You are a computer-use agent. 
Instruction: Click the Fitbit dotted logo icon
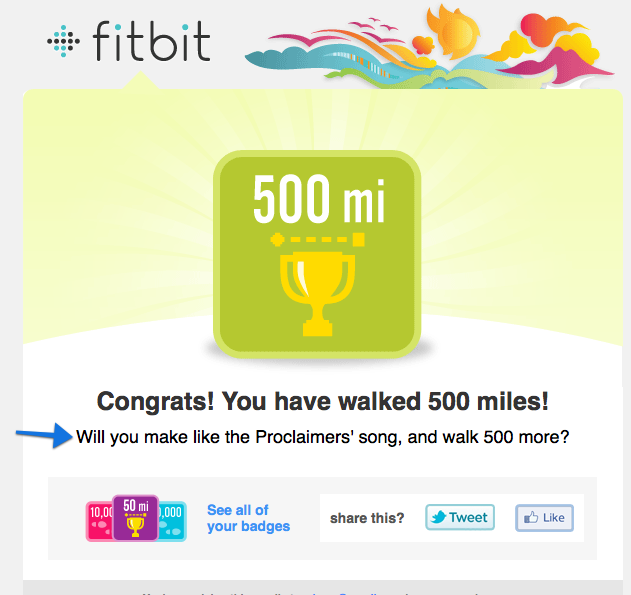coord(63,41)
